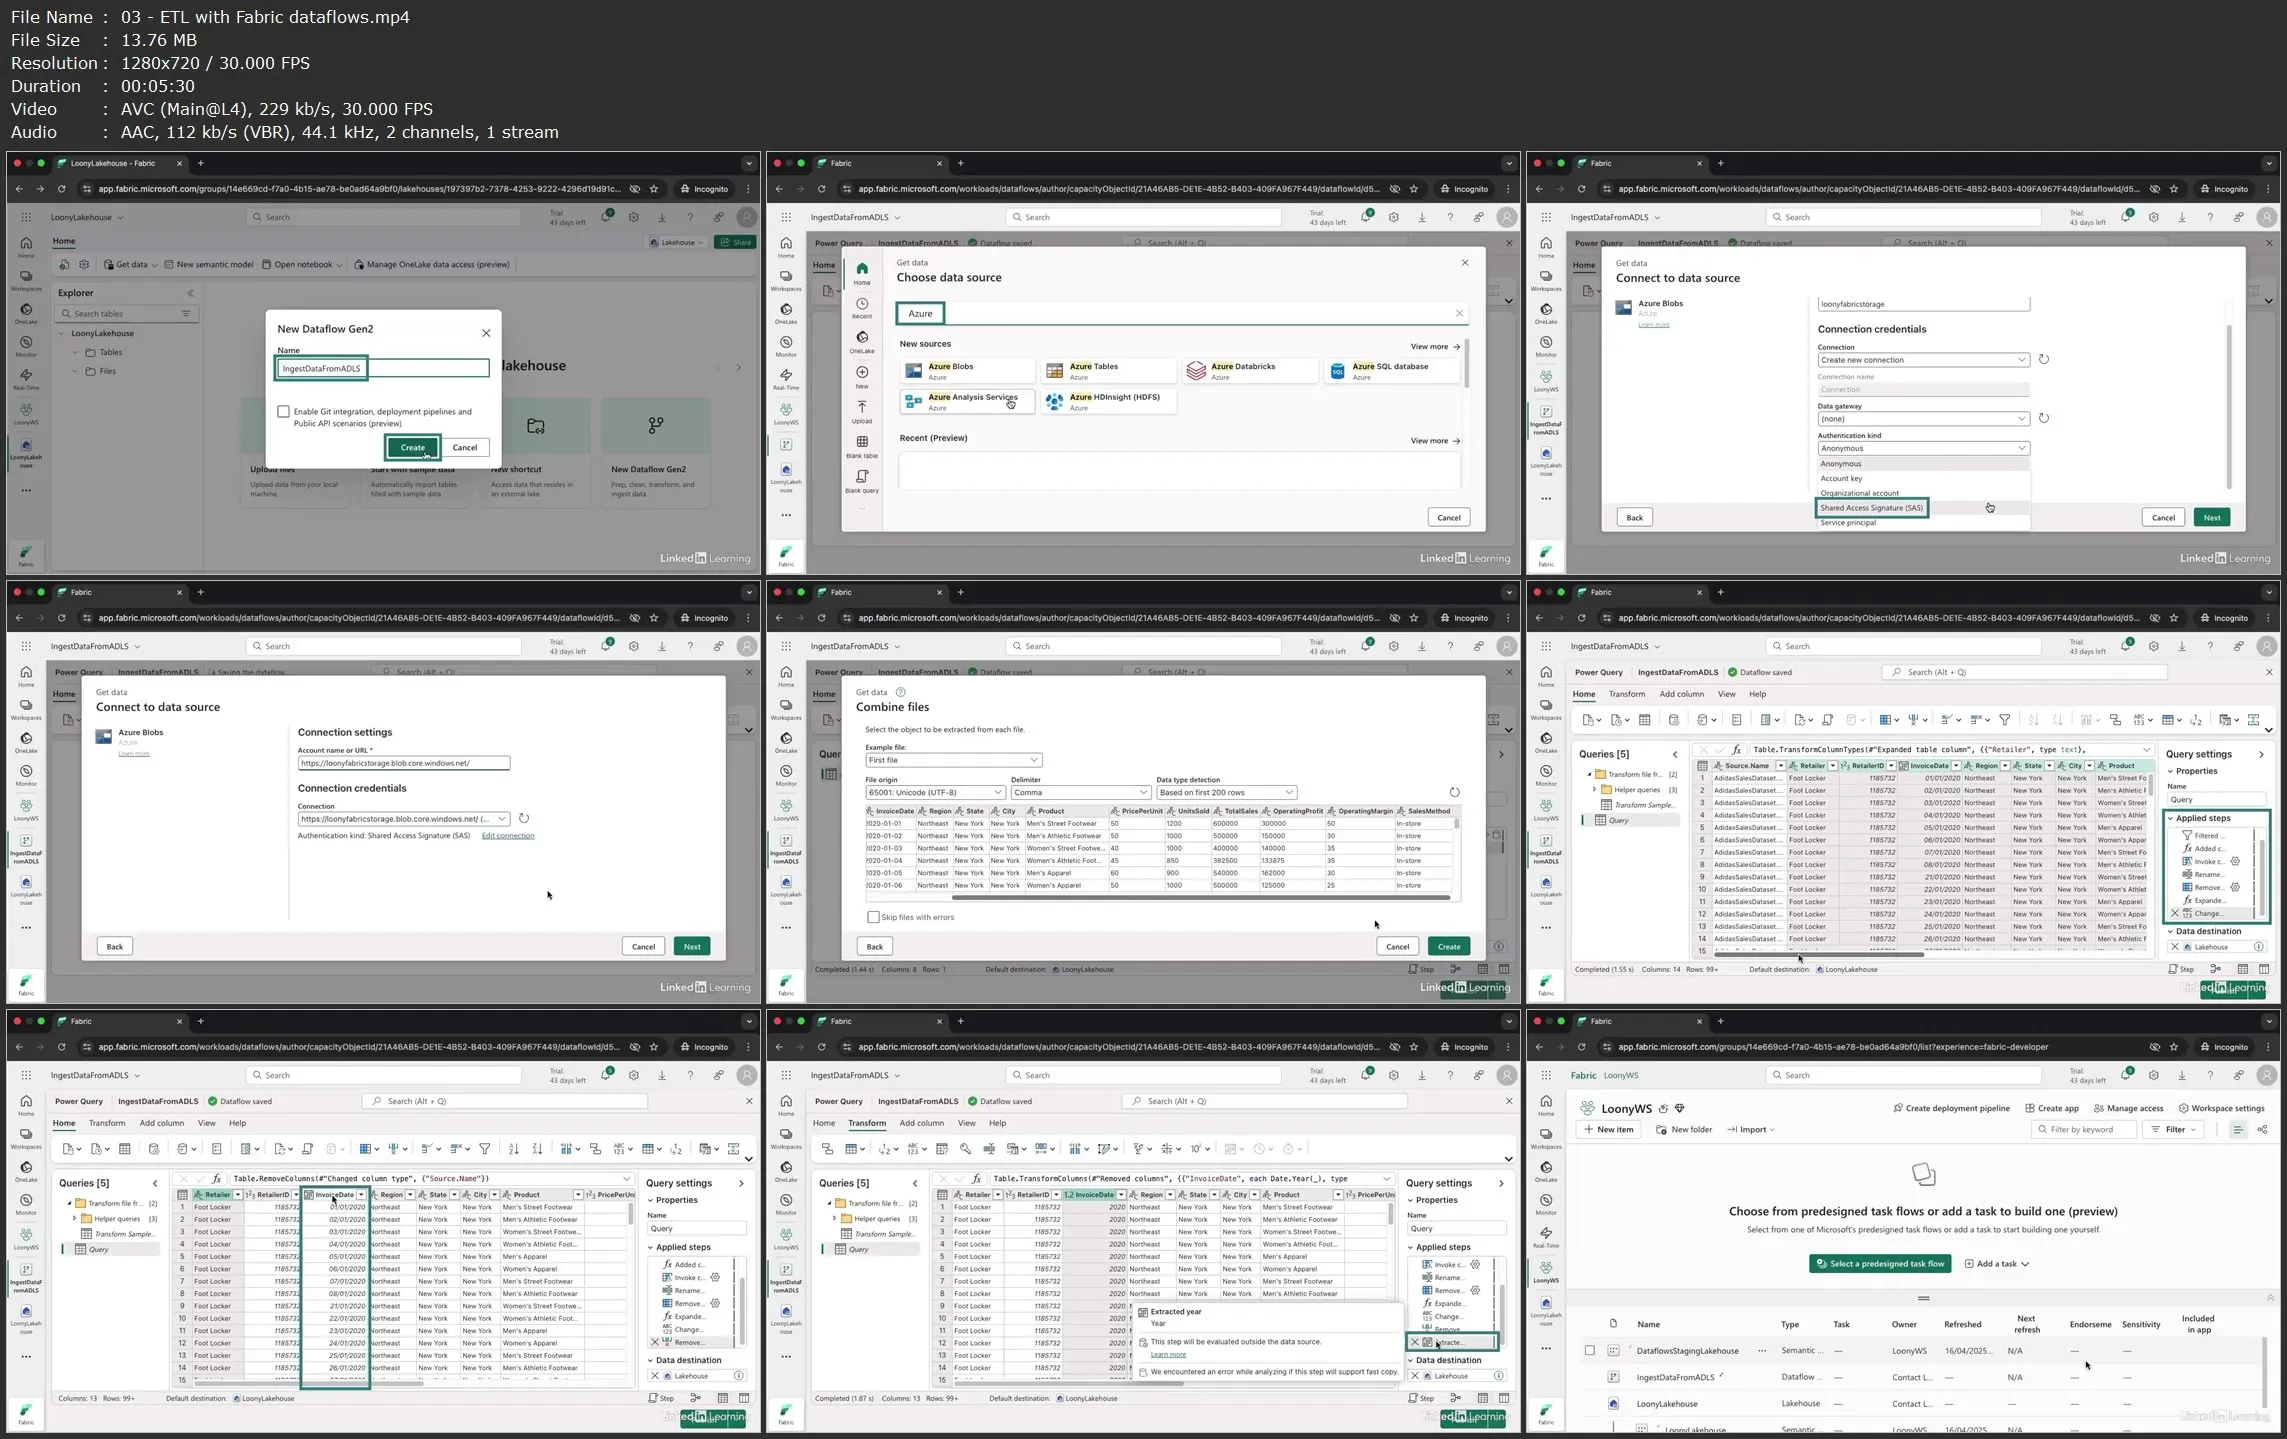Click Blank table in Choose data source sidebar
Viewport: 2287px width, 1439px height.
(861, 446)
